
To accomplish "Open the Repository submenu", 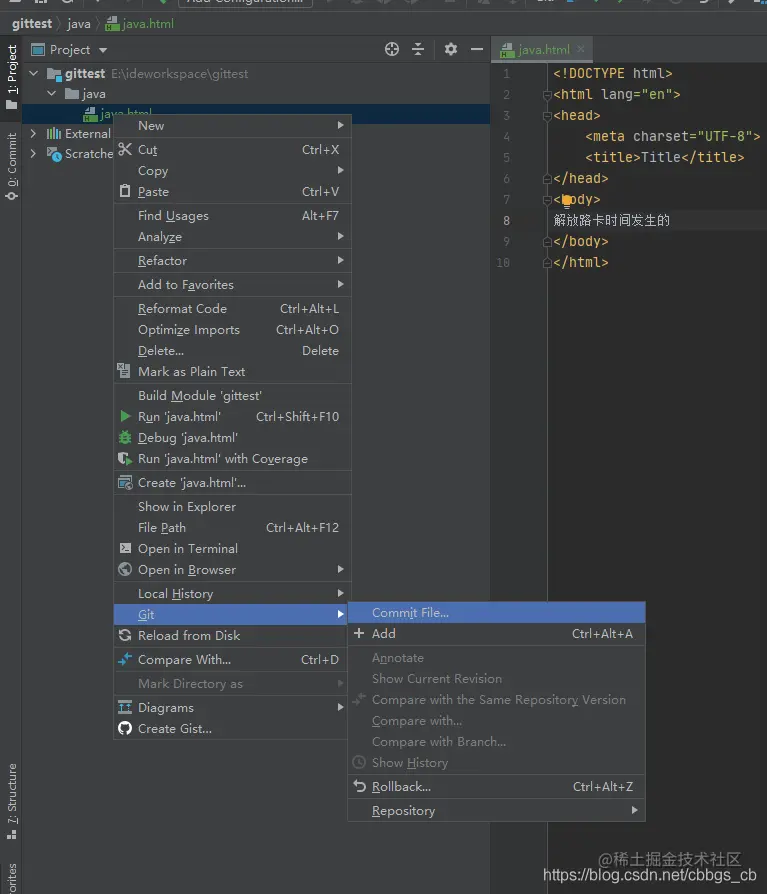I will click(497, 810).
